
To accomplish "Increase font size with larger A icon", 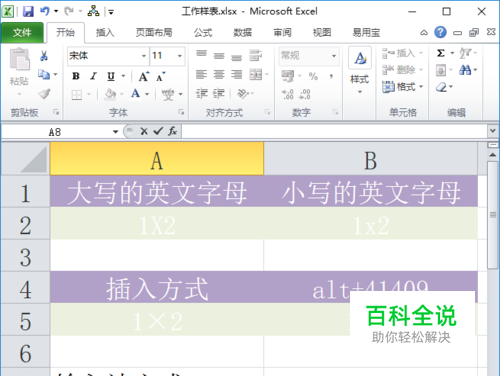I will click(x=143, y=77).
